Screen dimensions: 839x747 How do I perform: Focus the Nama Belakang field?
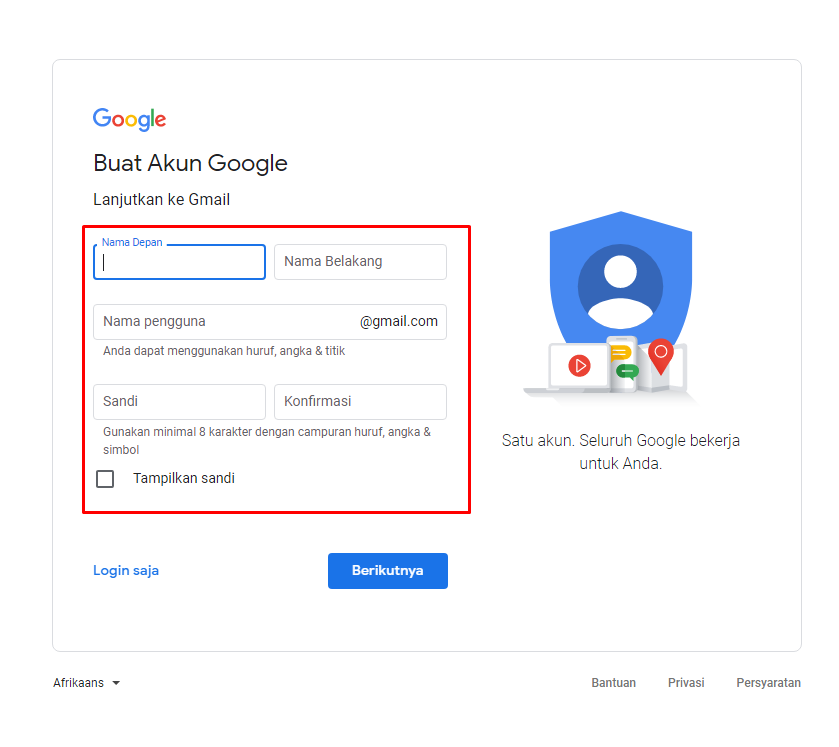360,262
